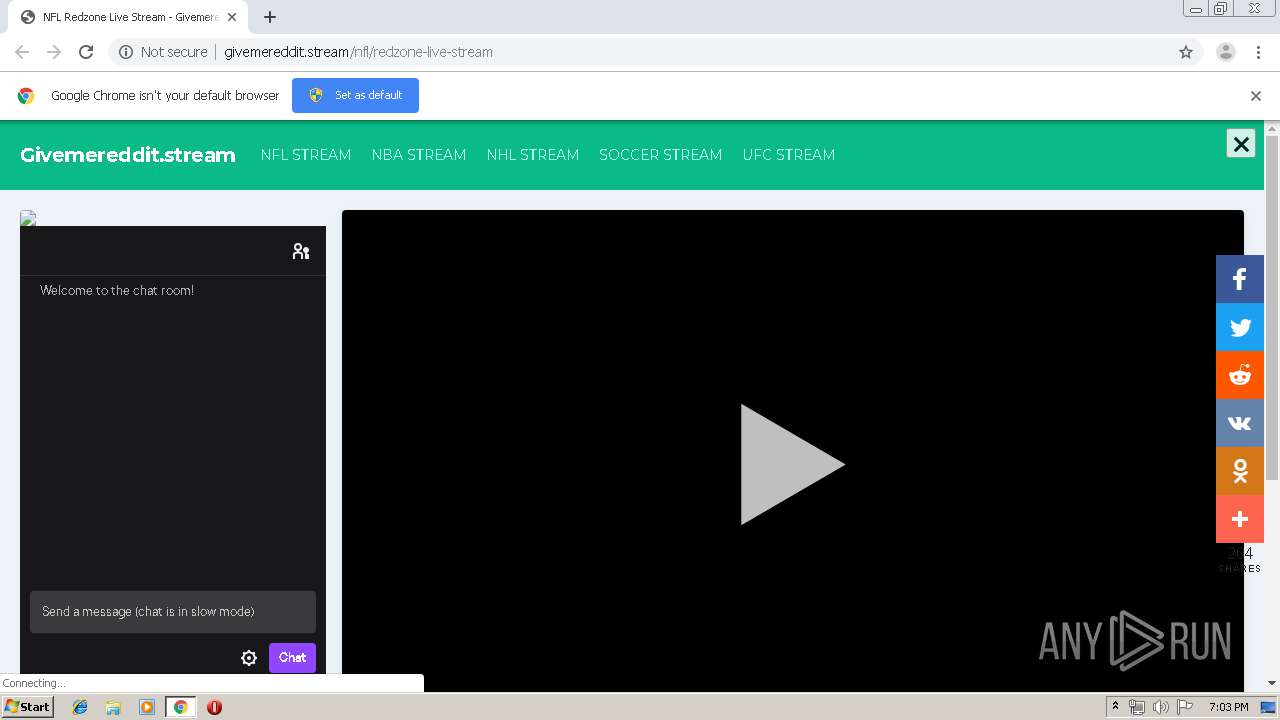
Task: Click Set as default button
Action: coord(355,96)
